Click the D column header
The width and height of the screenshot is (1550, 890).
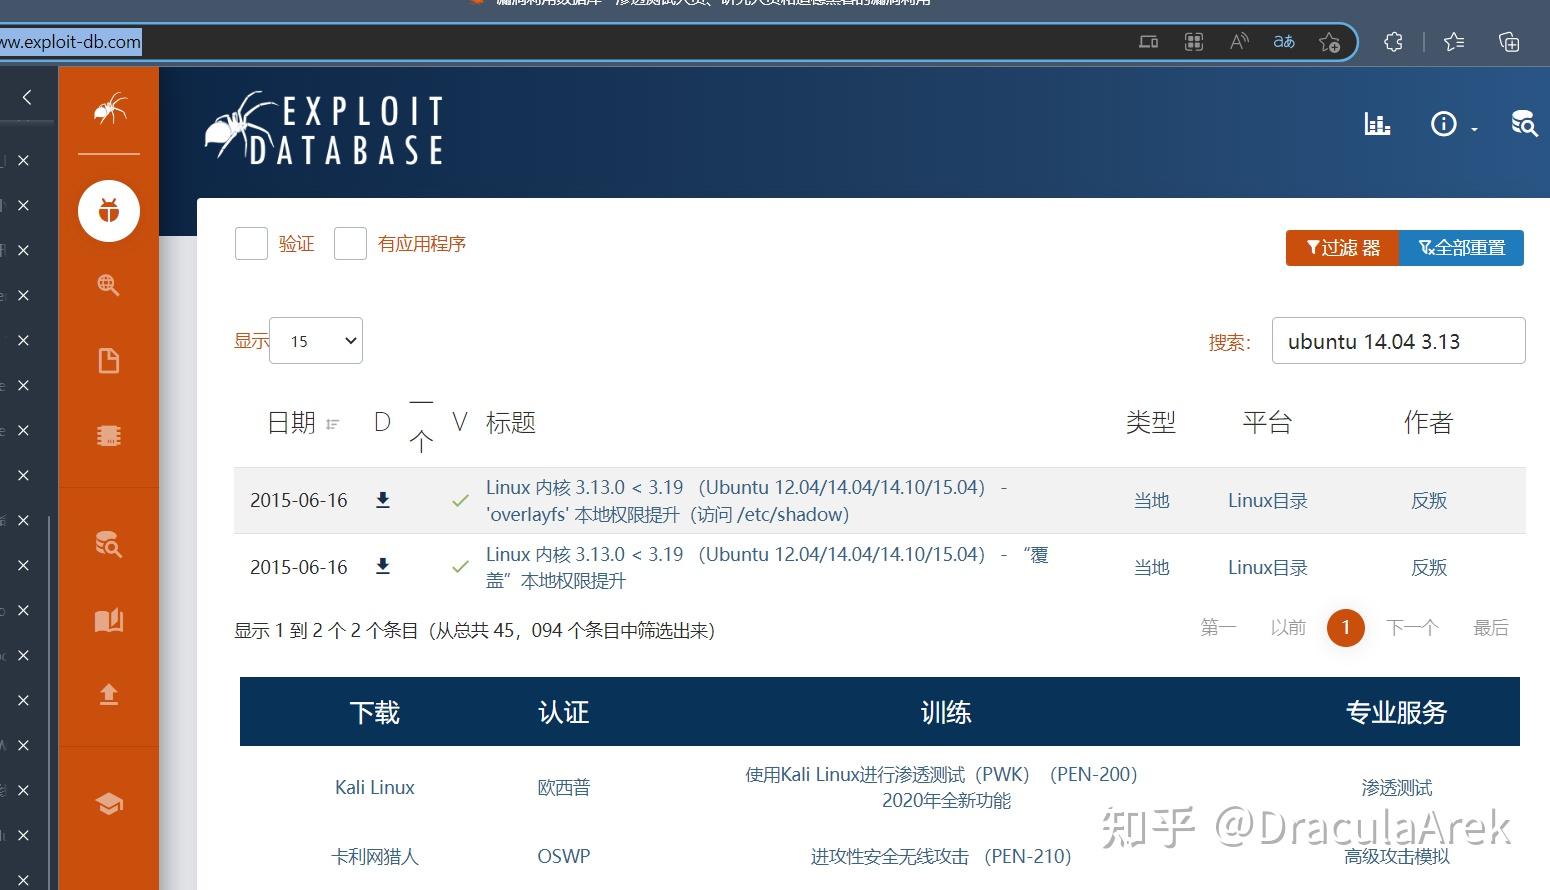382,423
